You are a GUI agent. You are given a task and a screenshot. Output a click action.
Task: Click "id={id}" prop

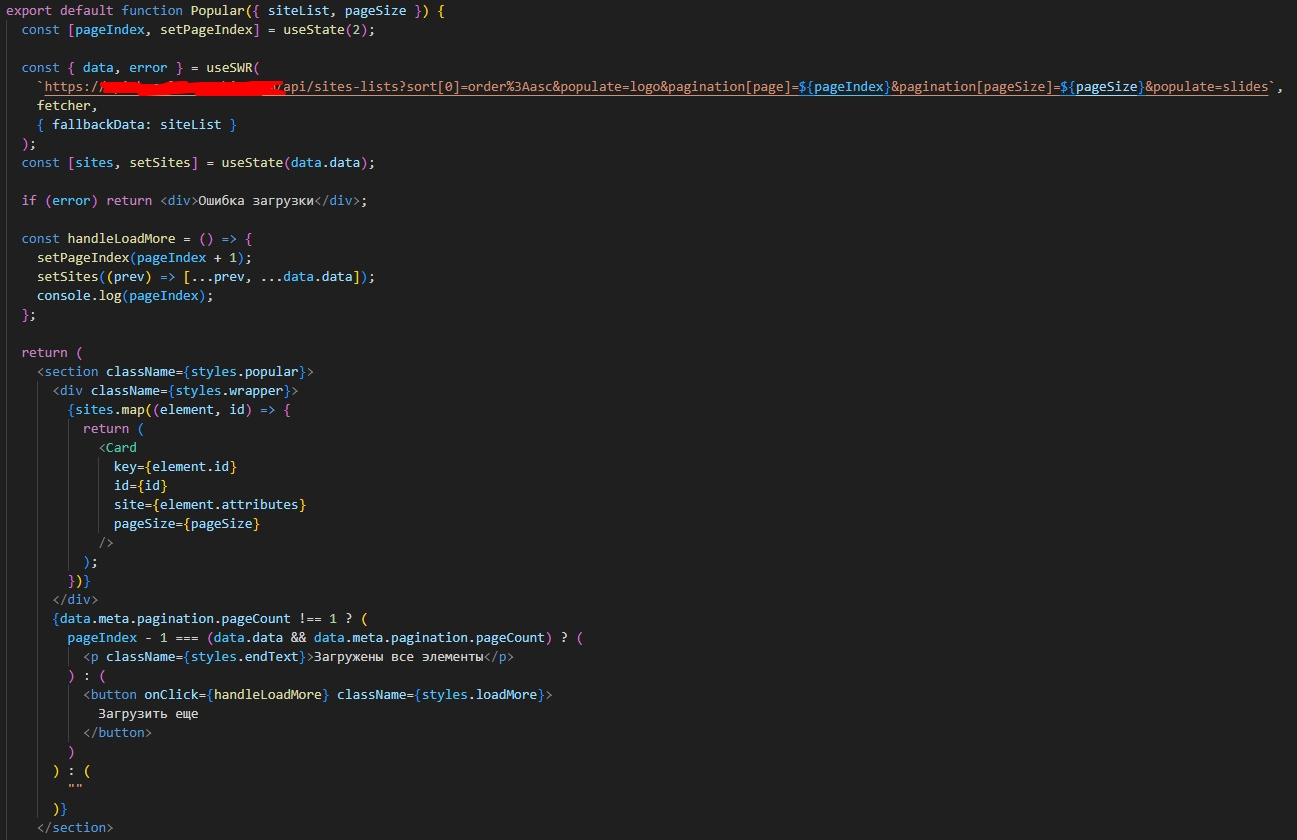pos(141,485)
